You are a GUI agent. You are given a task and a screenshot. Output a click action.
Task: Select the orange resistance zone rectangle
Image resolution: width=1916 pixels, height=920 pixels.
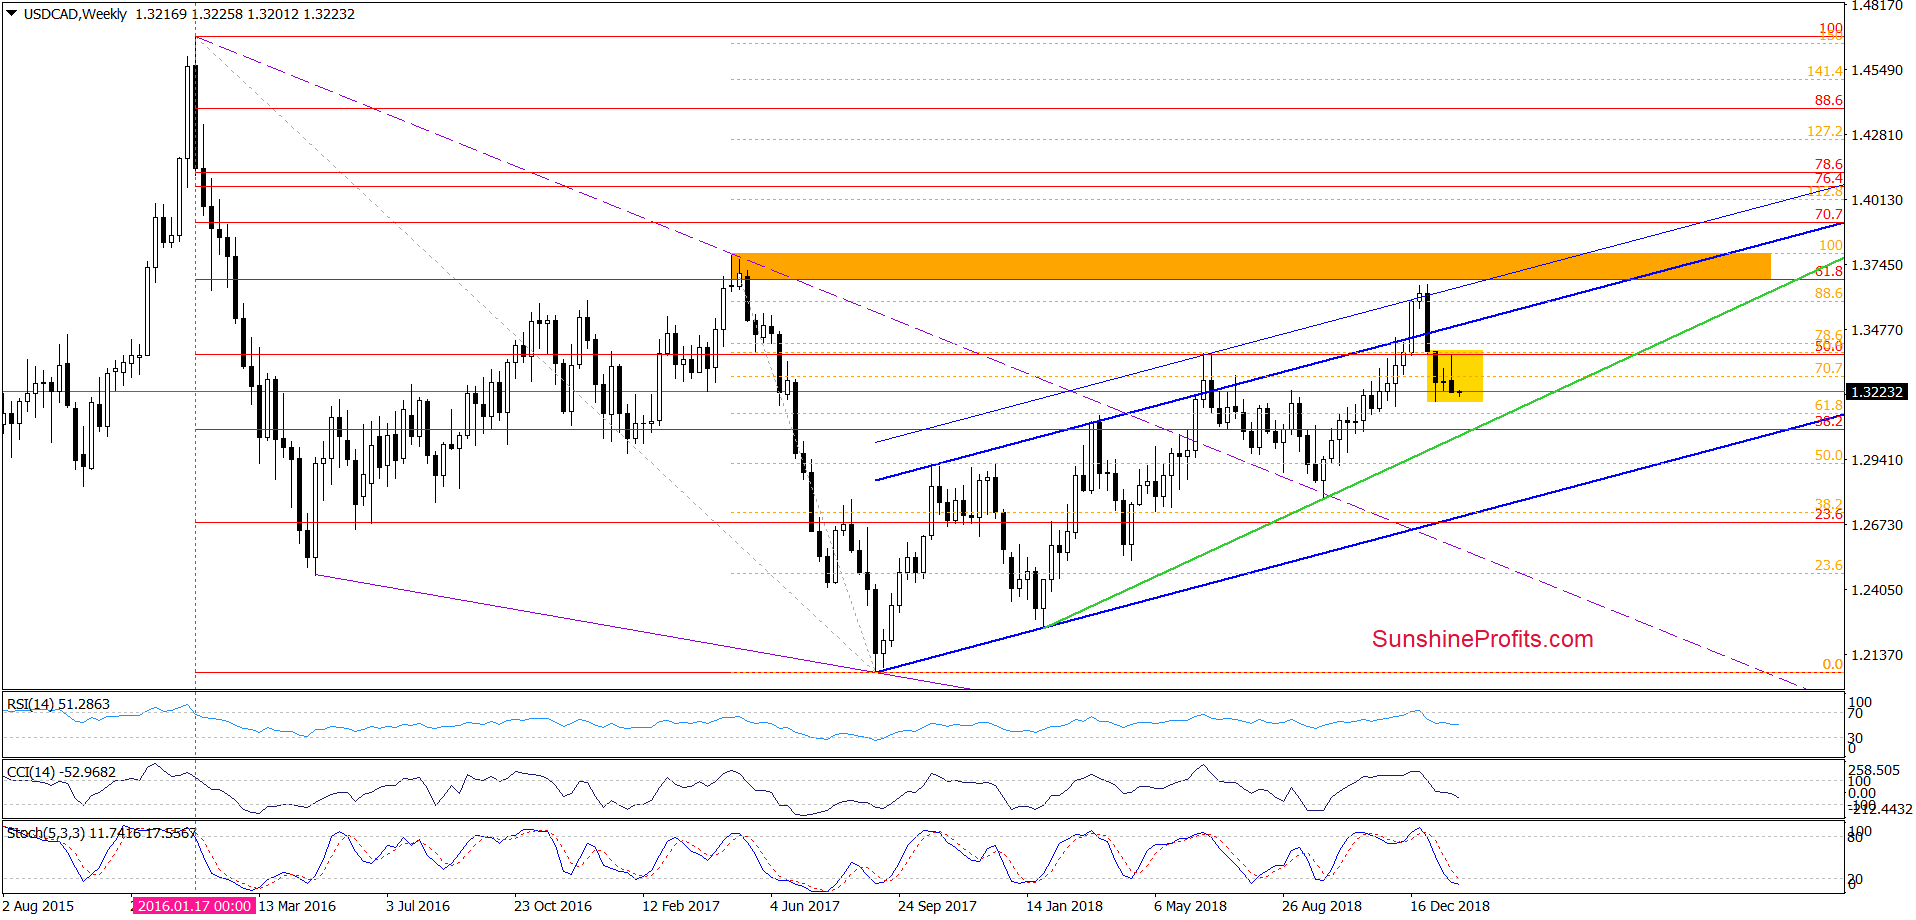(1251, 266)
